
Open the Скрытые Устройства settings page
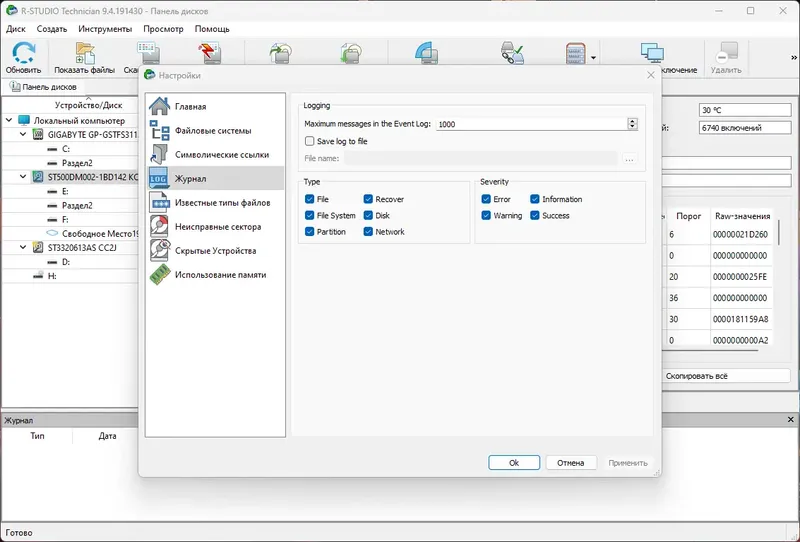[x=215, y=251]
